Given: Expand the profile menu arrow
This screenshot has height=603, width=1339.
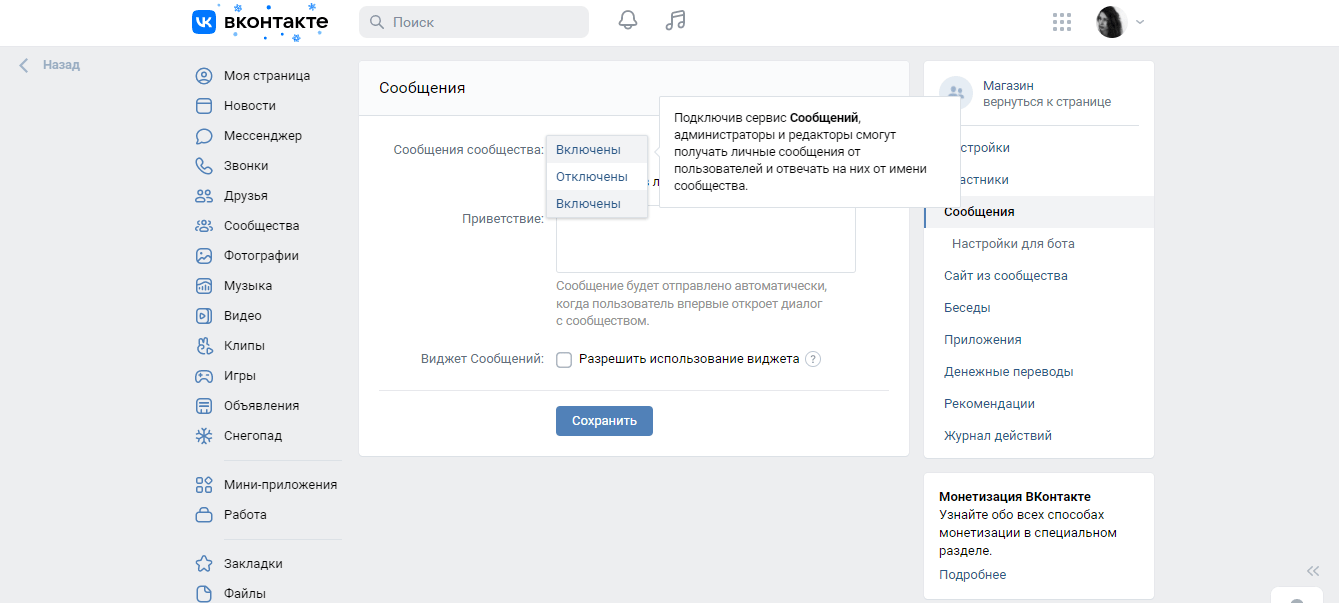Looking at the screenshot, I should 1140,22.
